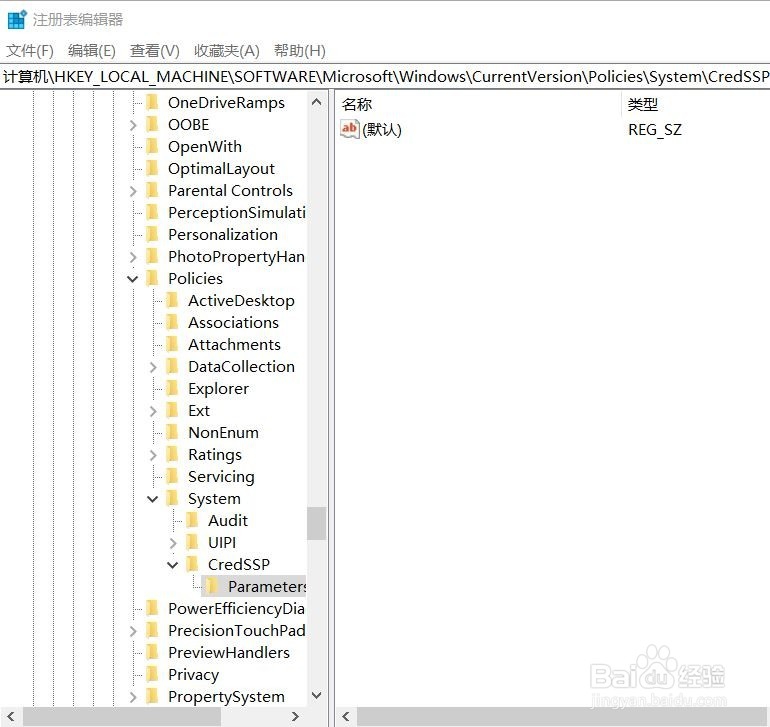Click the NonEnum folder icon
Screen dimensions: 770x727
click(172, 432)
